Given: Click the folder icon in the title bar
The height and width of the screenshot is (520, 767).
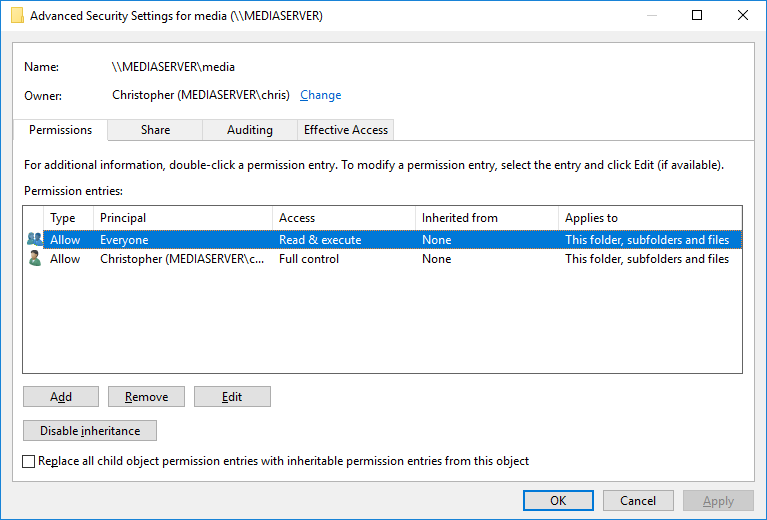Looking at the screenshot, I should [x=17, y=16].
